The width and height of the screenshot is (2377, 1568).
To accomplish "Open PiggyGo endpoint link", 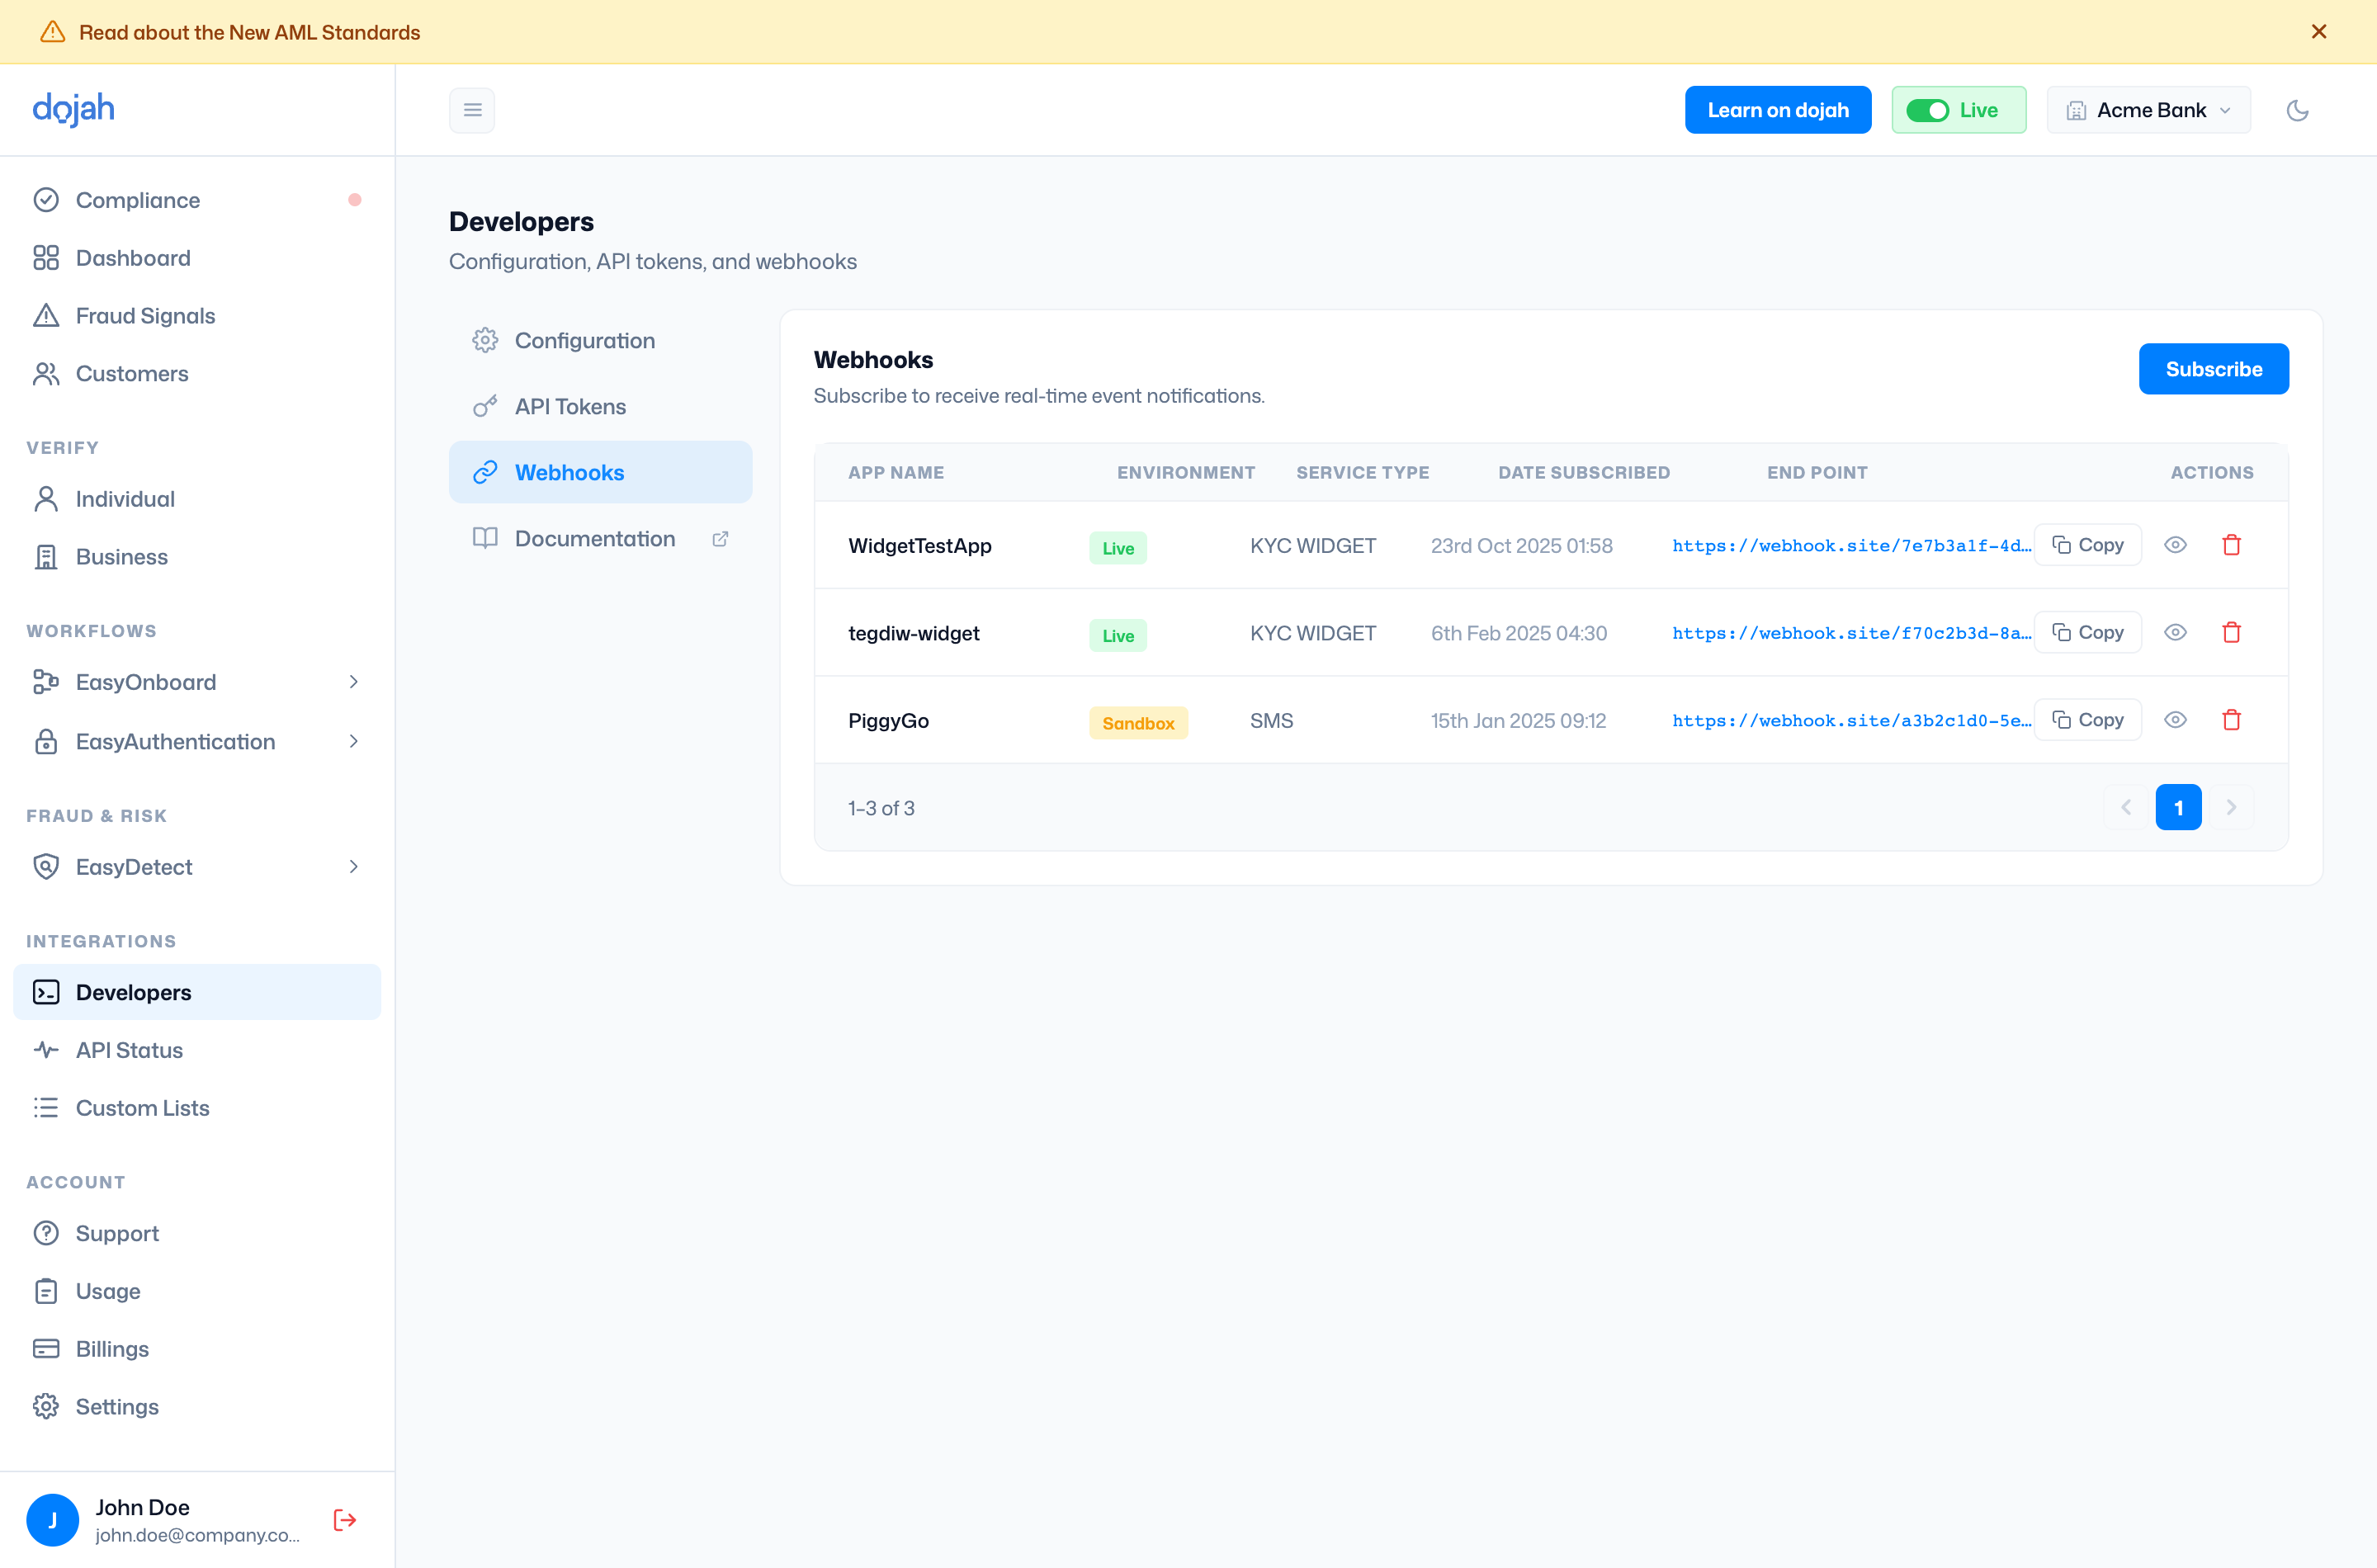I will point(1851,721).
